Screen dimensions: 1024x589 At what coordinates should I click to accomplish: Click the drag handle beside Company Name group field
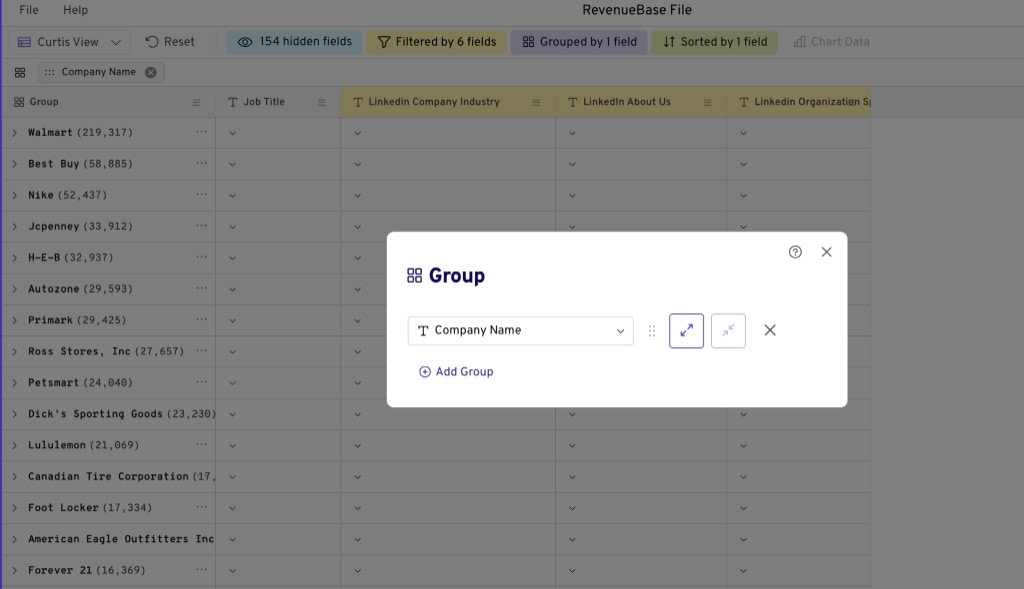click(x=652, y=330)
